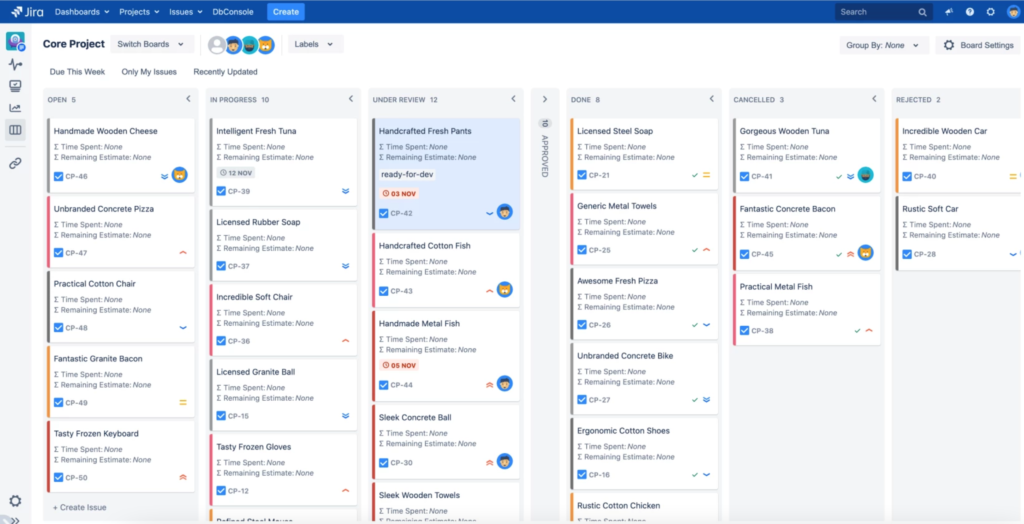Open the user profile avatar in top bar
The width and height of the screenshot is (1024, 524).
click(x=1012, y=12)
